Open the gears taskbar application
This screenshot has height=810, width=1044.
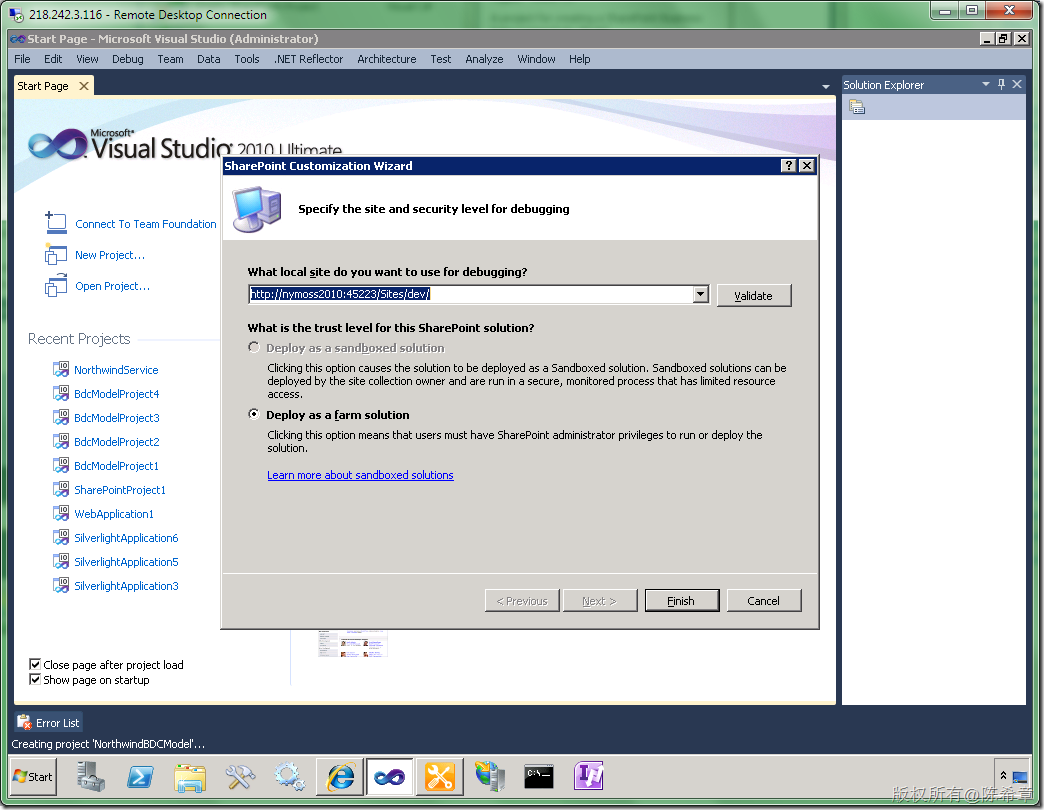point(290,777)
